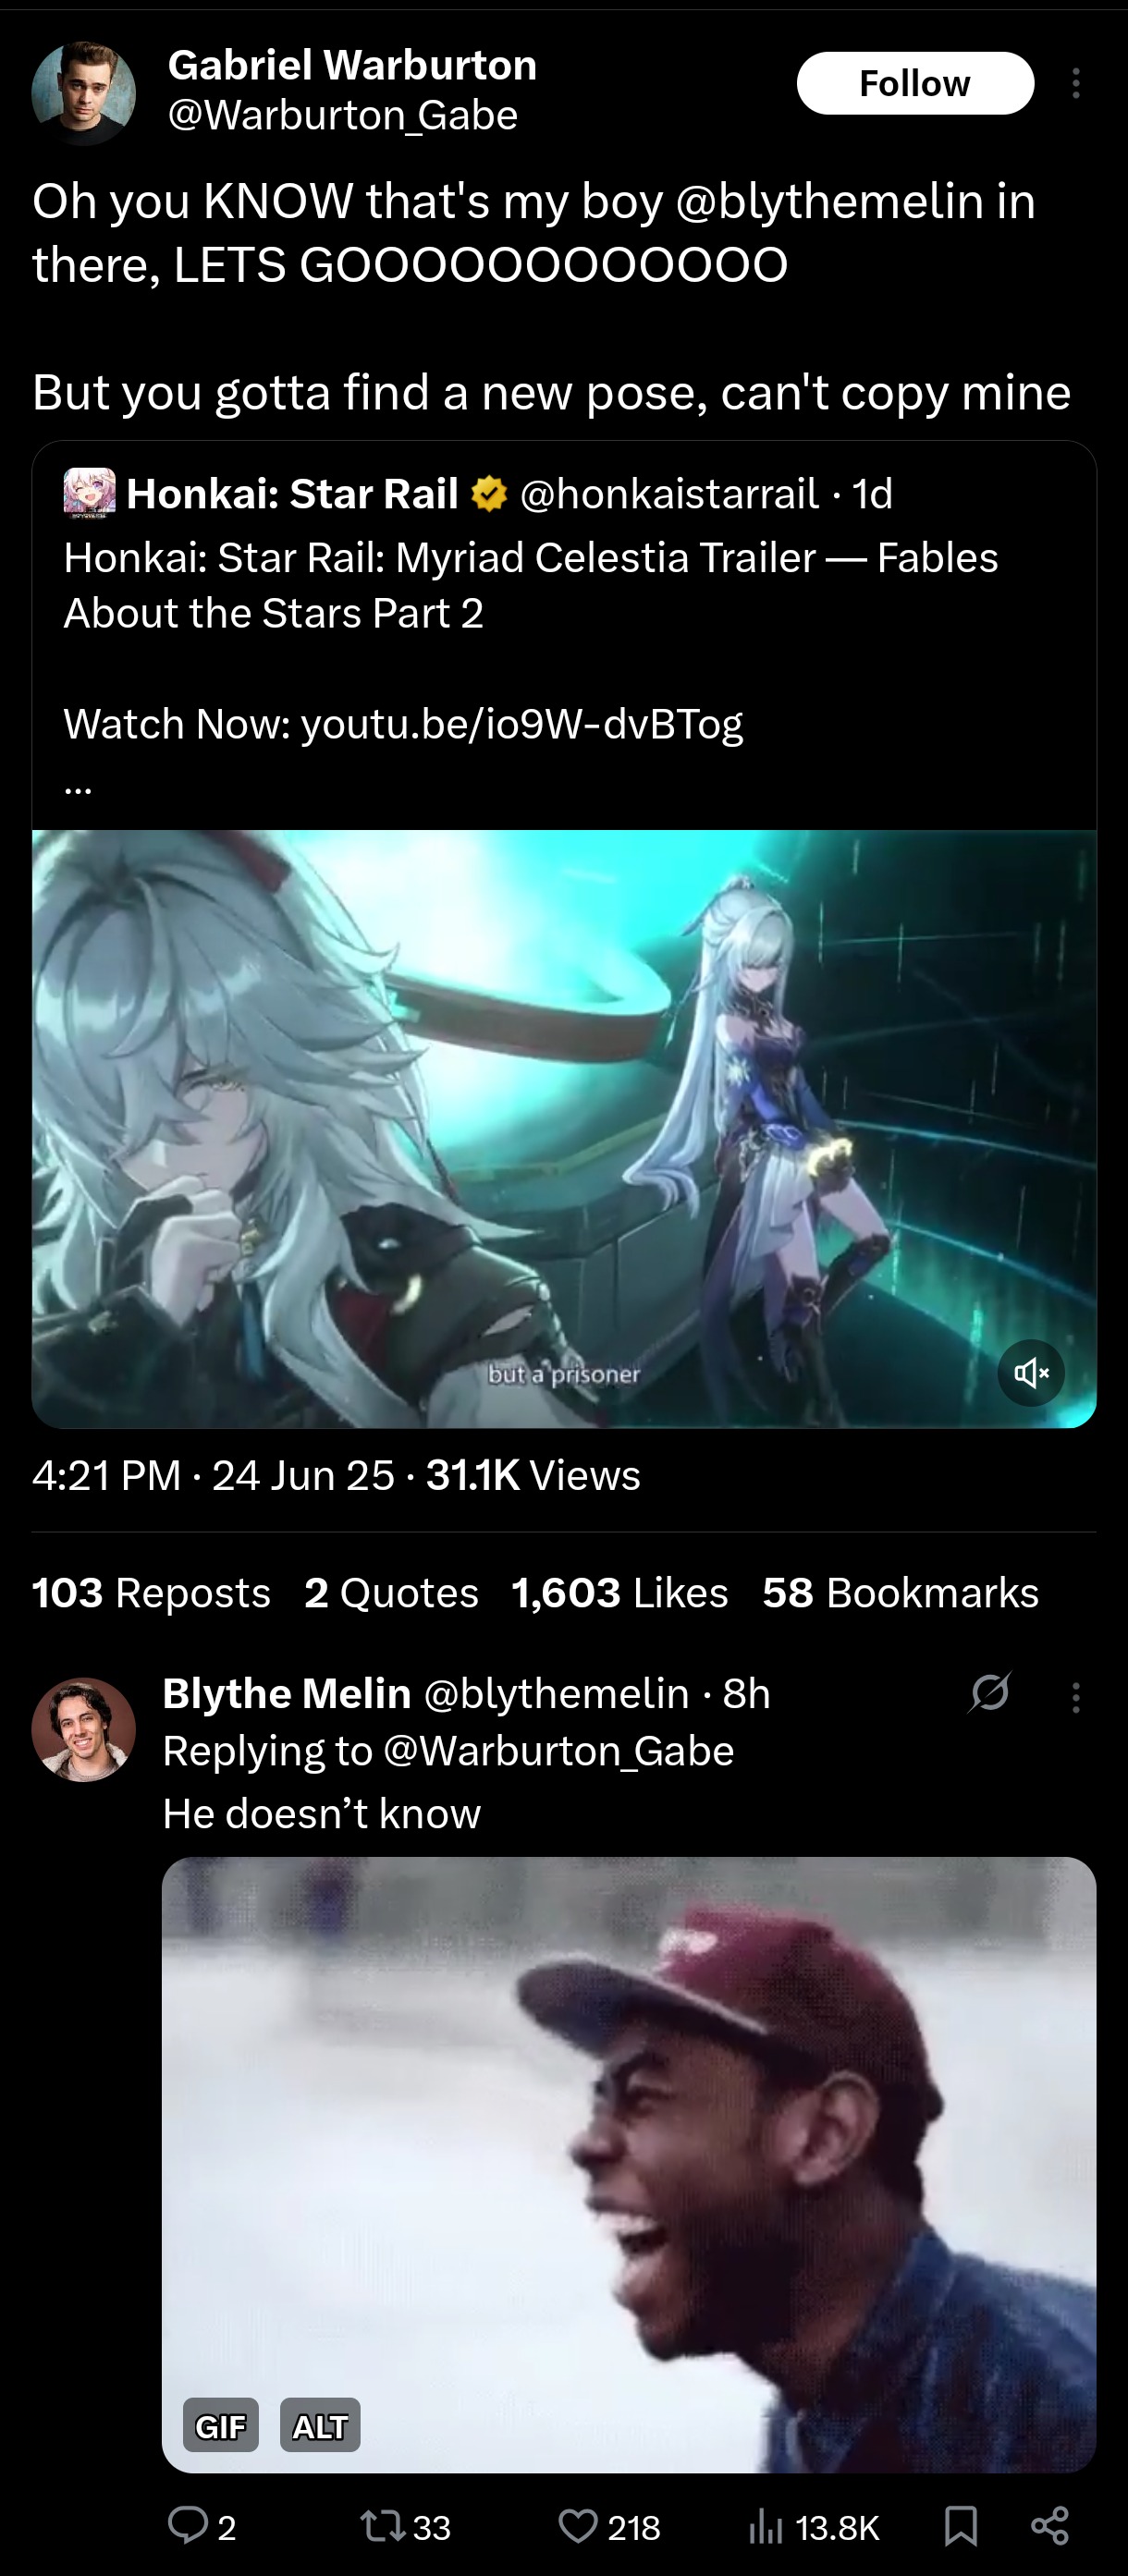1128x2576 pixels.
Task: Tap the repost icon showing 33
Action: [383, 2526]
